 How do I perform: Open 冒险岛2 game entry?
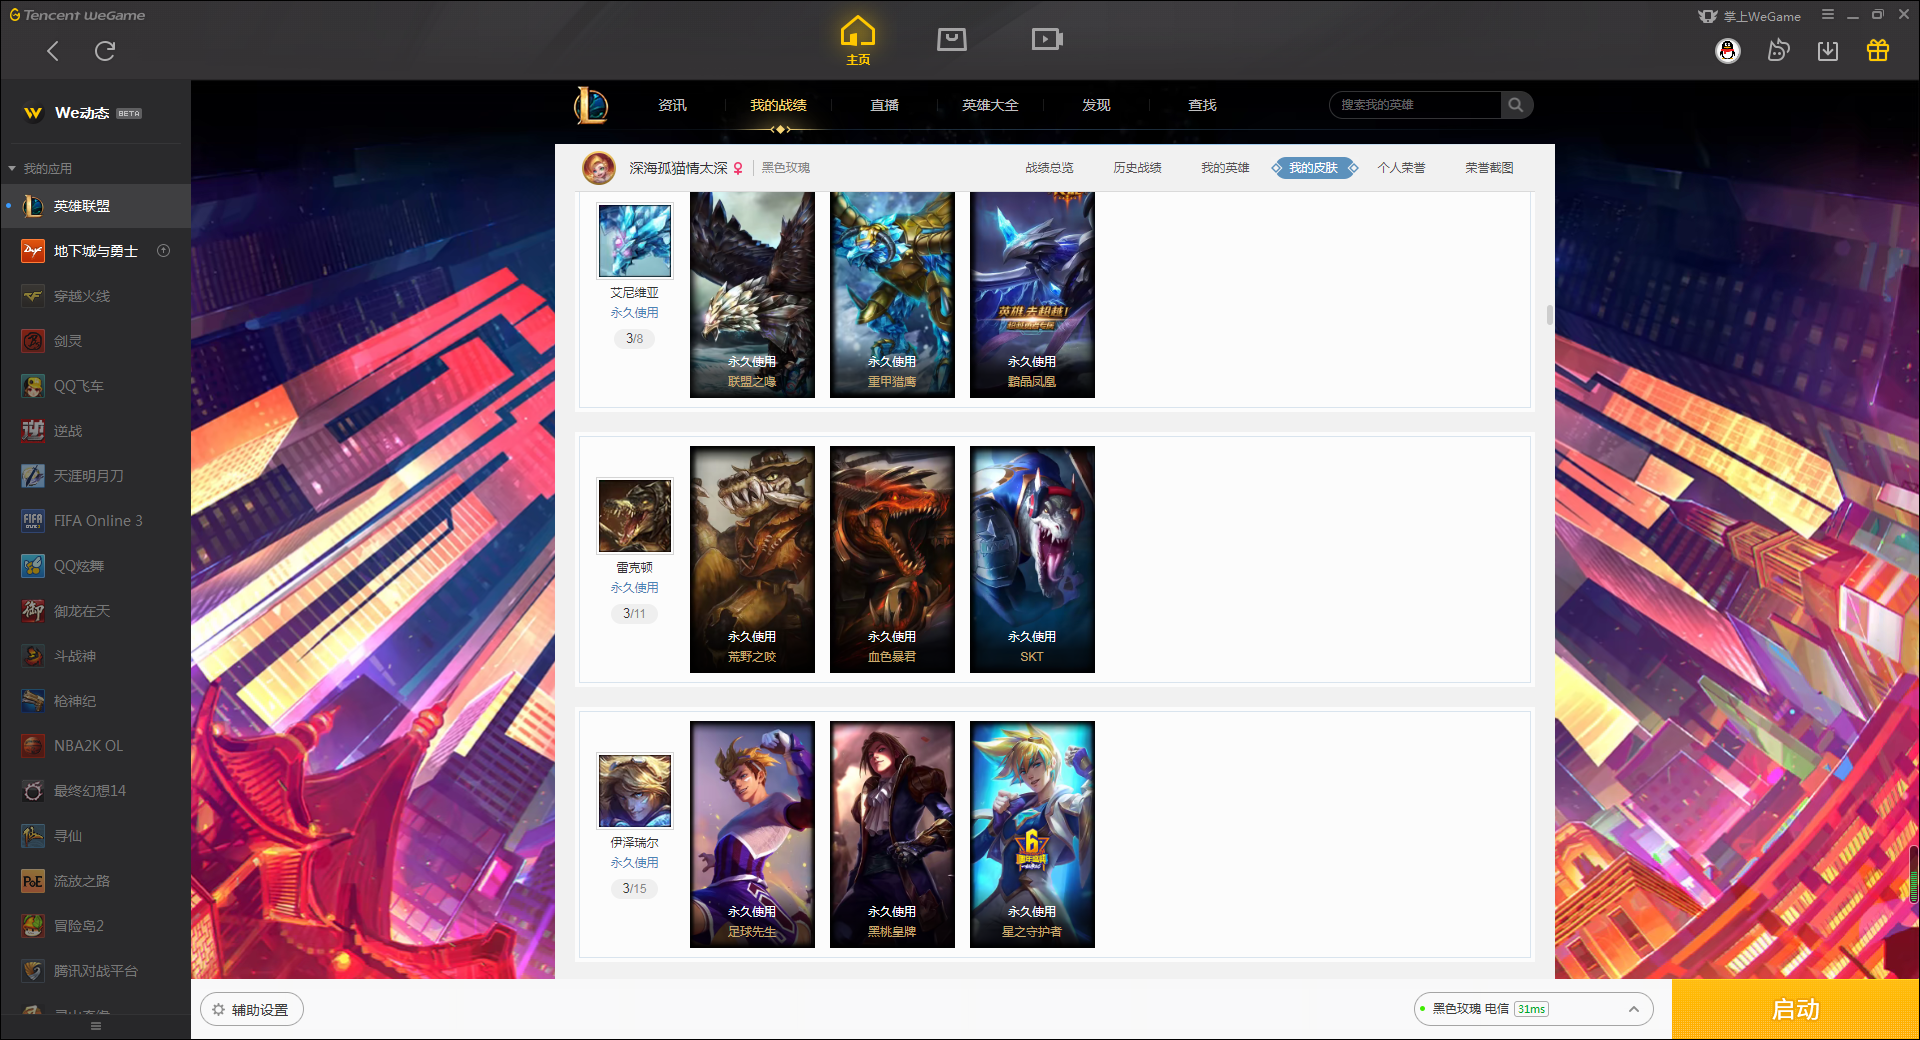tap(95, 926)
